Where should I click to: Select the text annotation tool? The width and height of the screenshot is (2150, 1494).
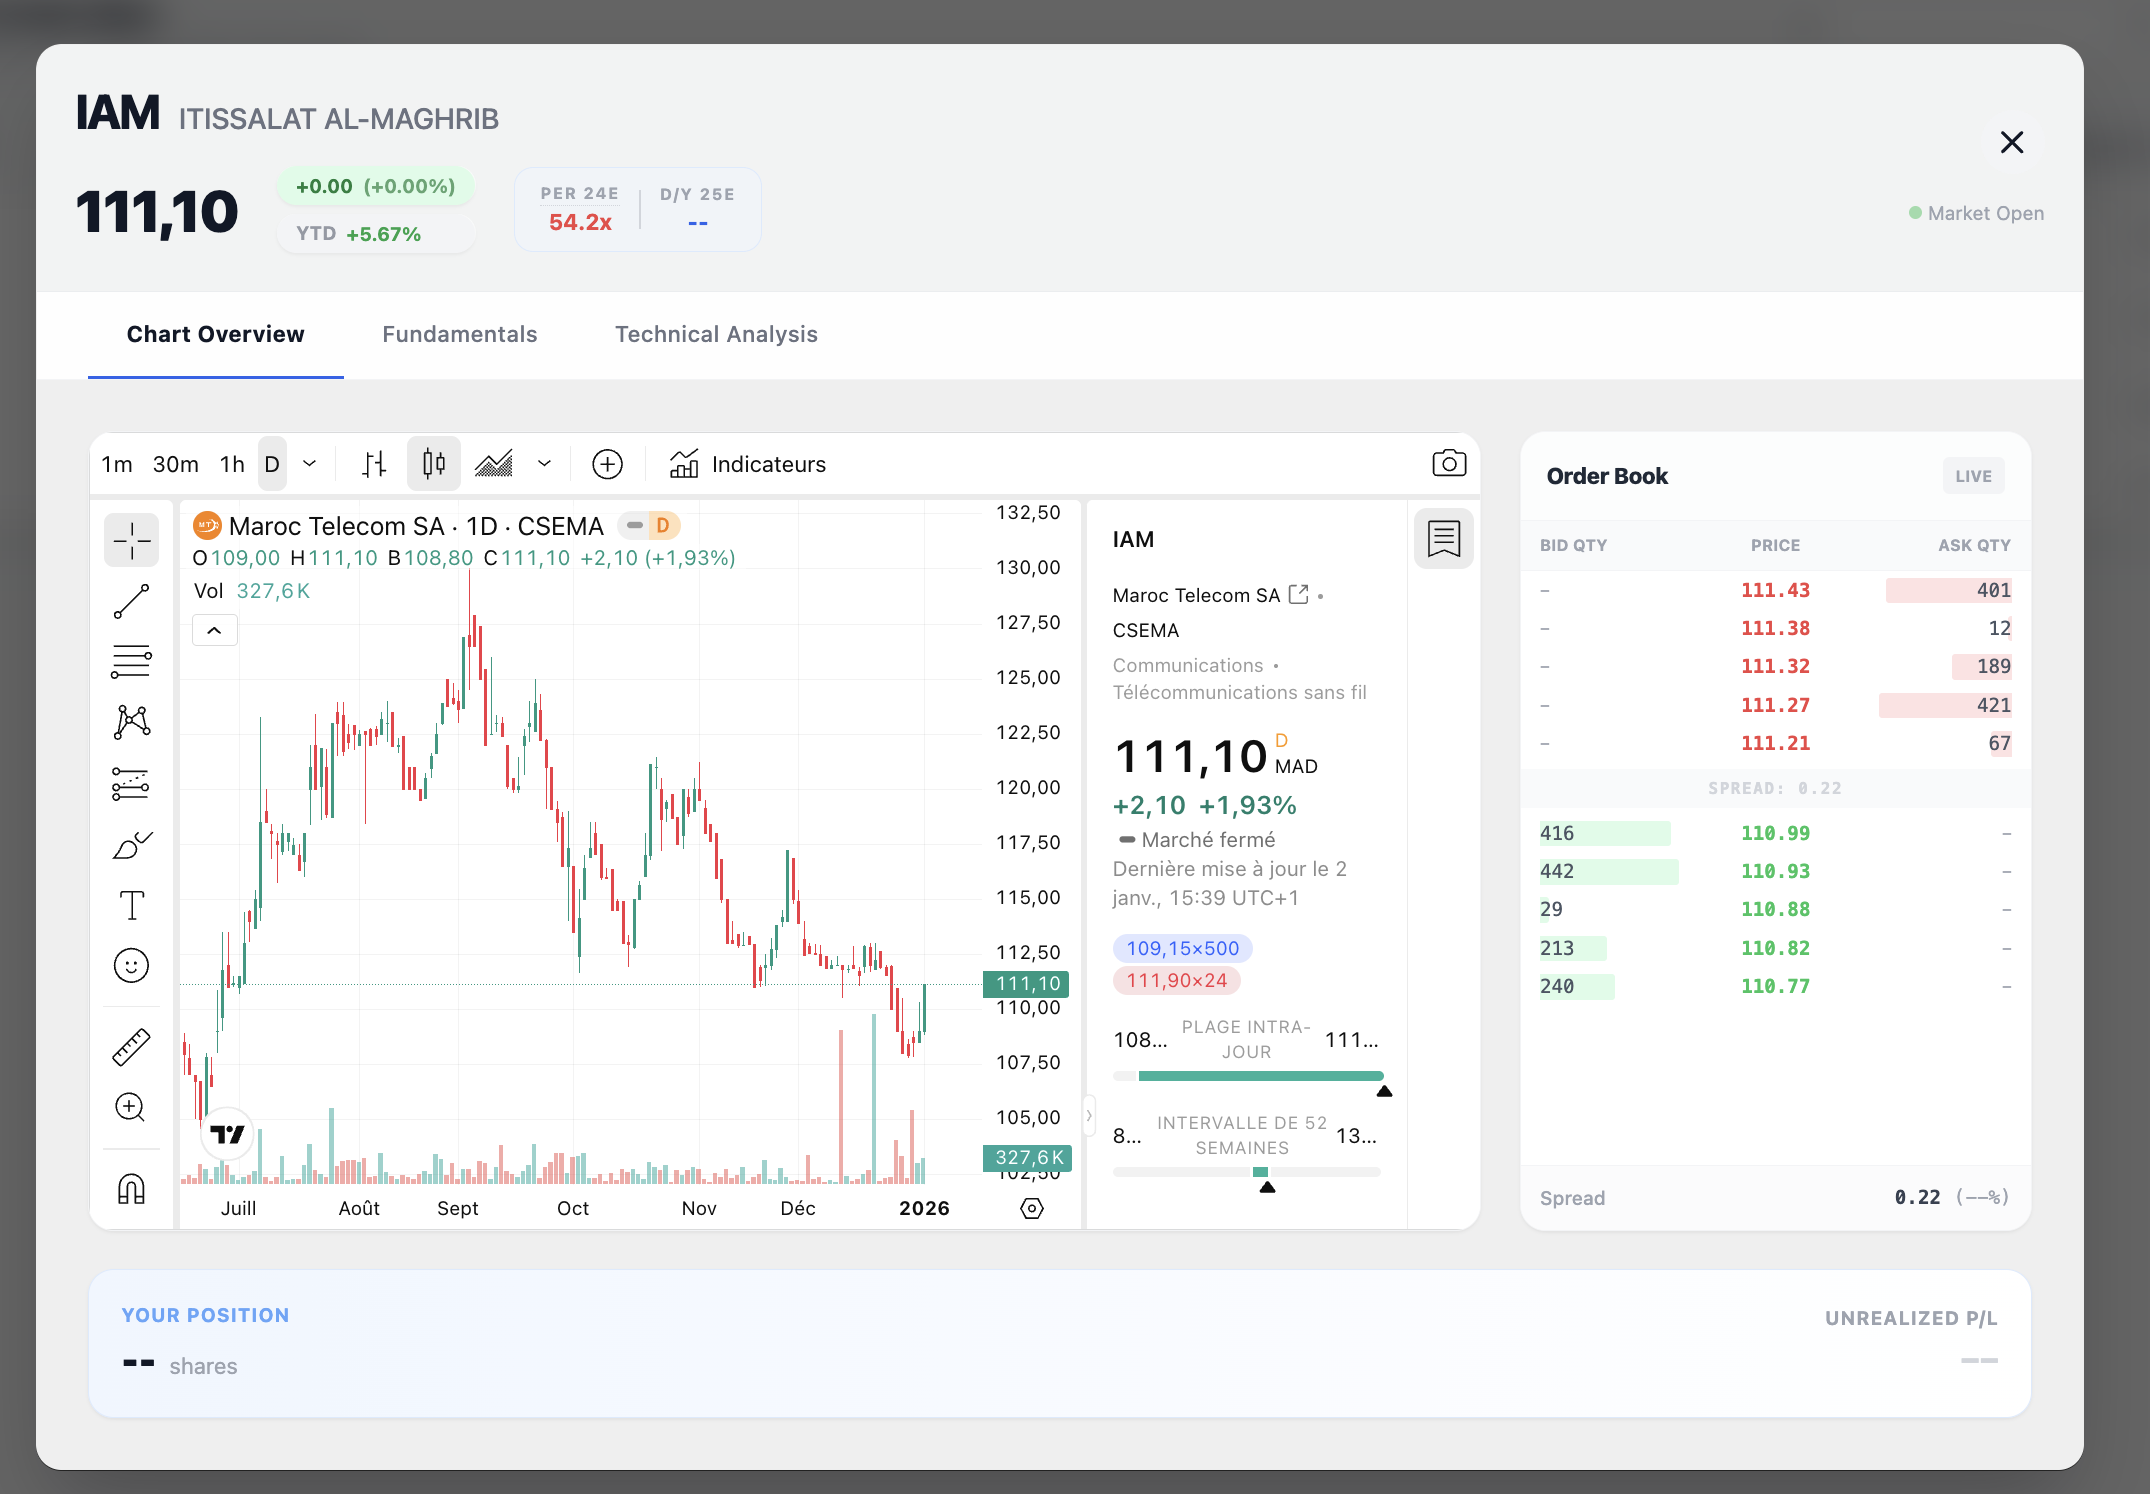click(x=131, y=905)
